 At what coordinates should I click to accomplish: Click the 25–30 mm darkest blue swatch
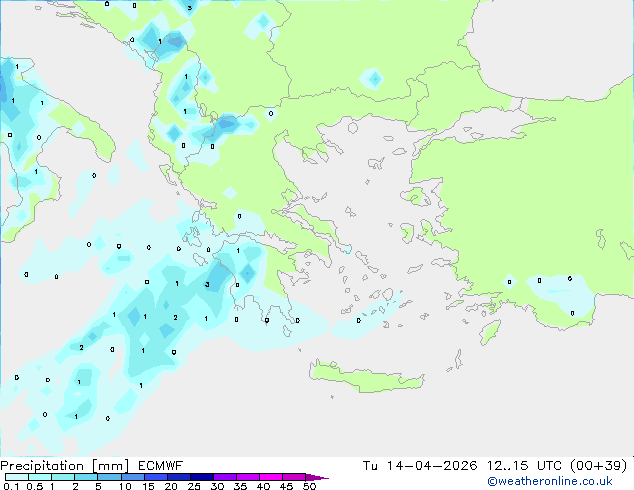201,477
